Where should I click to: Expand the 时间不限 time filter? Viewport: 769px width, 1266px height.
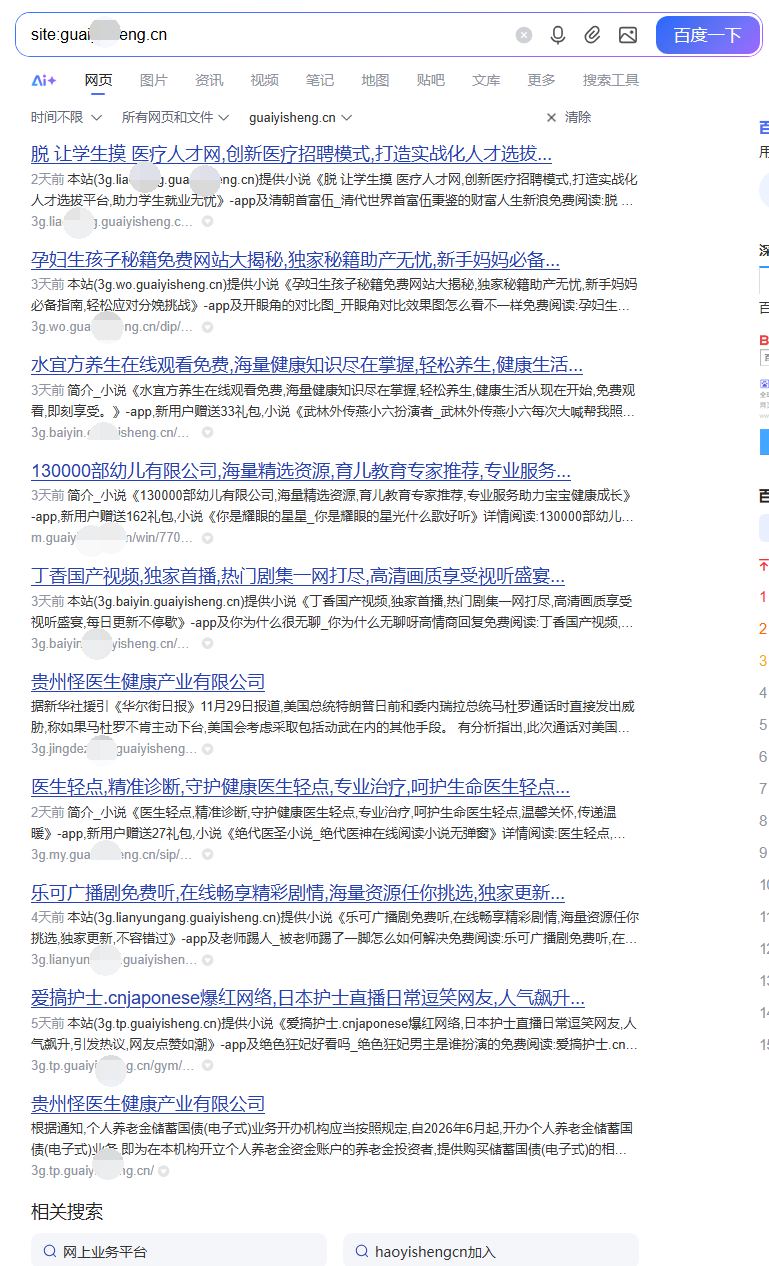tap(66, 117)
